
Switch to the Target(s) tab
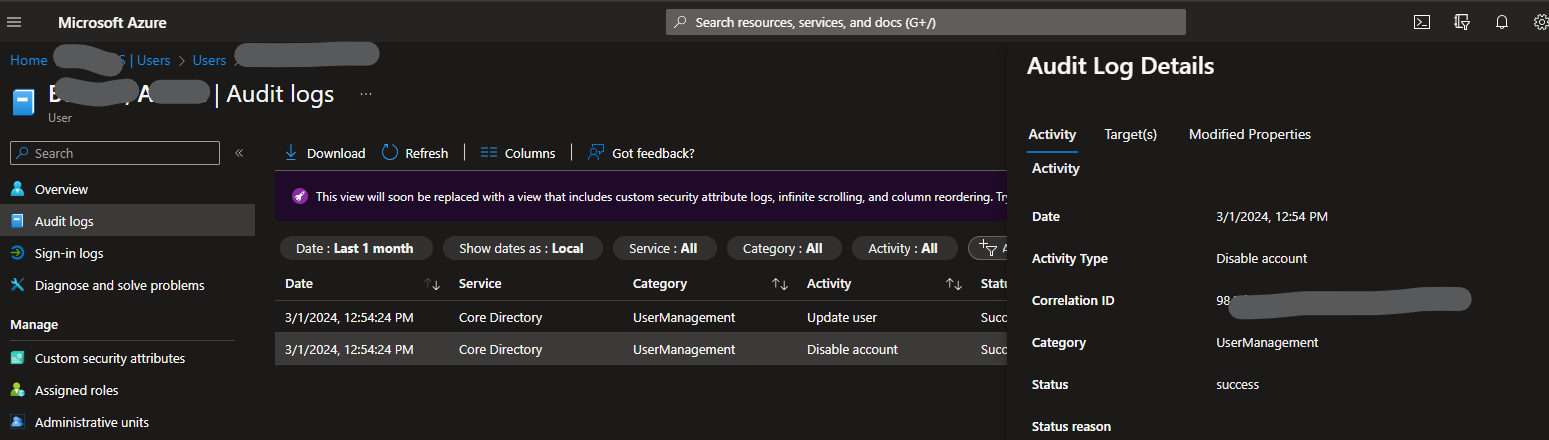1130,134
